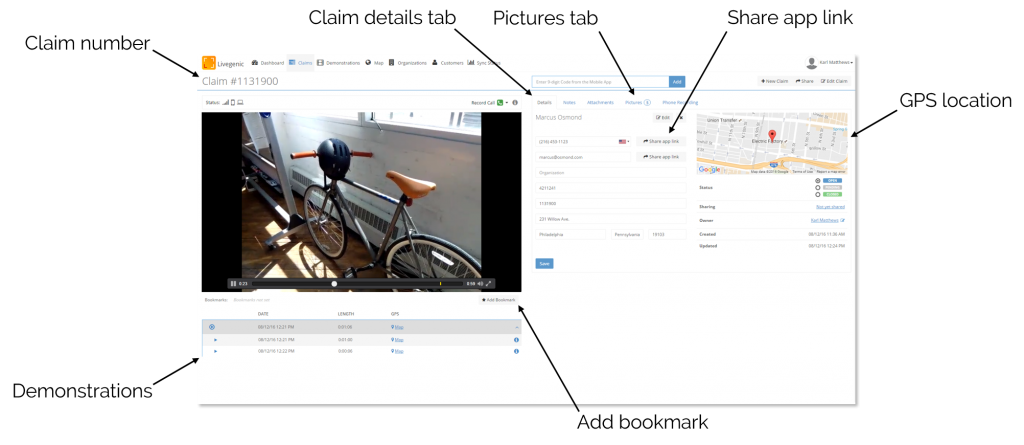The image size is (1024, 445).
Task: Switch to the Pictures tab
Action: pyautogui.click(x=636, y=102)
